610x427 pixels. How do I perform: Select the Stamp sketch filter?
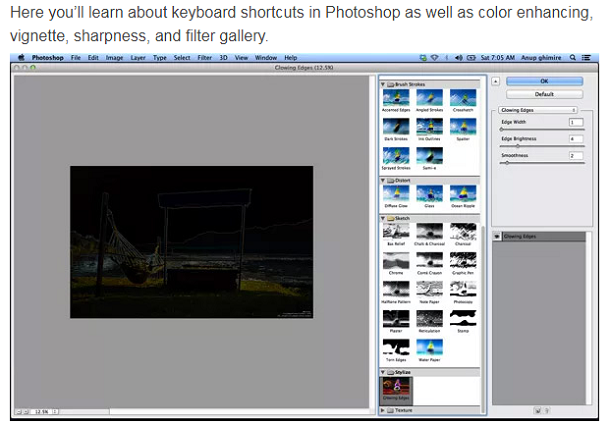click(461, 318)
